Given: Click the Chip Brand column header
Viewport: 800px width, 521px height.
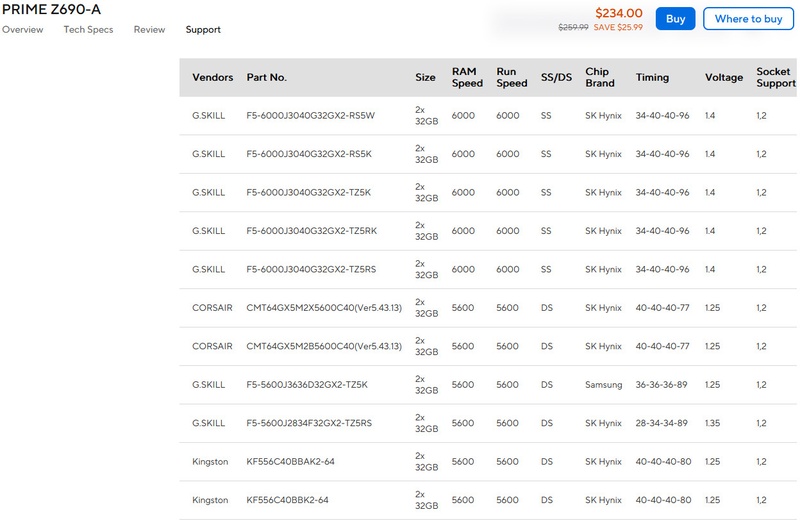Looking at the screenshot, I should point(599,77).
